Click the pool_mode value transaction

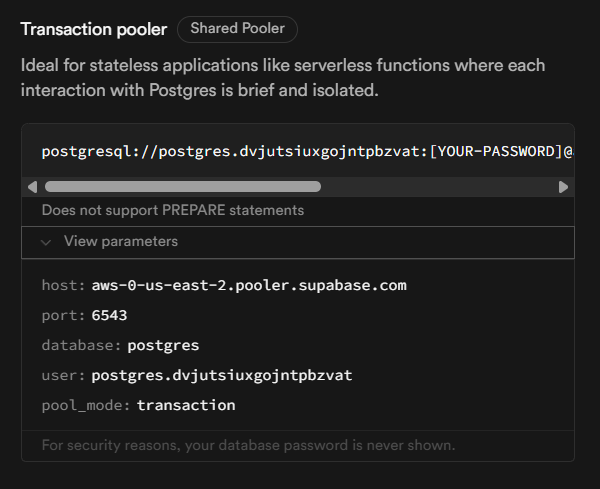(186, 405)
